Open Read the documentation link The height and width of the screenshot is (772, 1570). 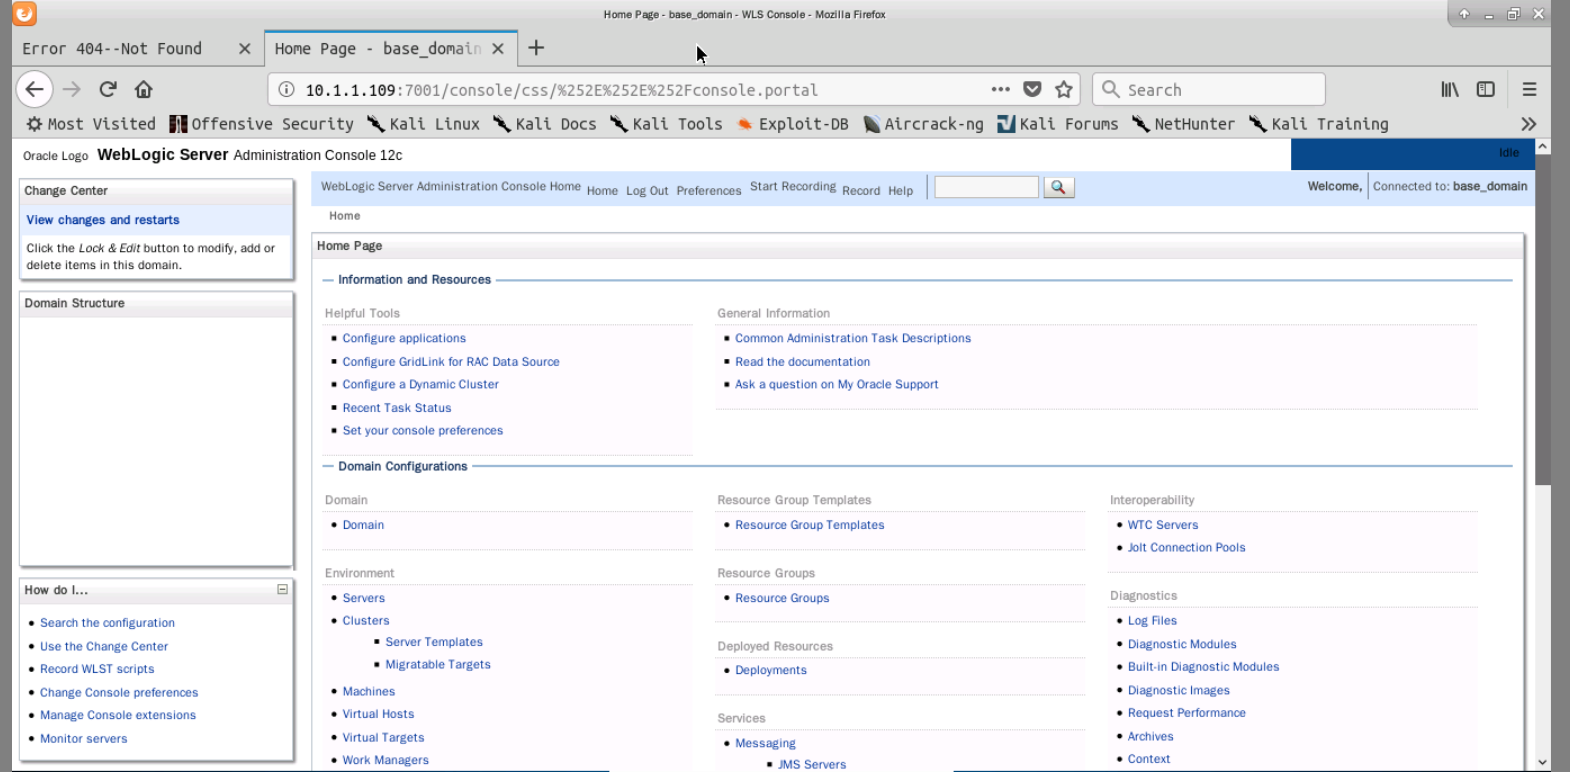[802, 362]
